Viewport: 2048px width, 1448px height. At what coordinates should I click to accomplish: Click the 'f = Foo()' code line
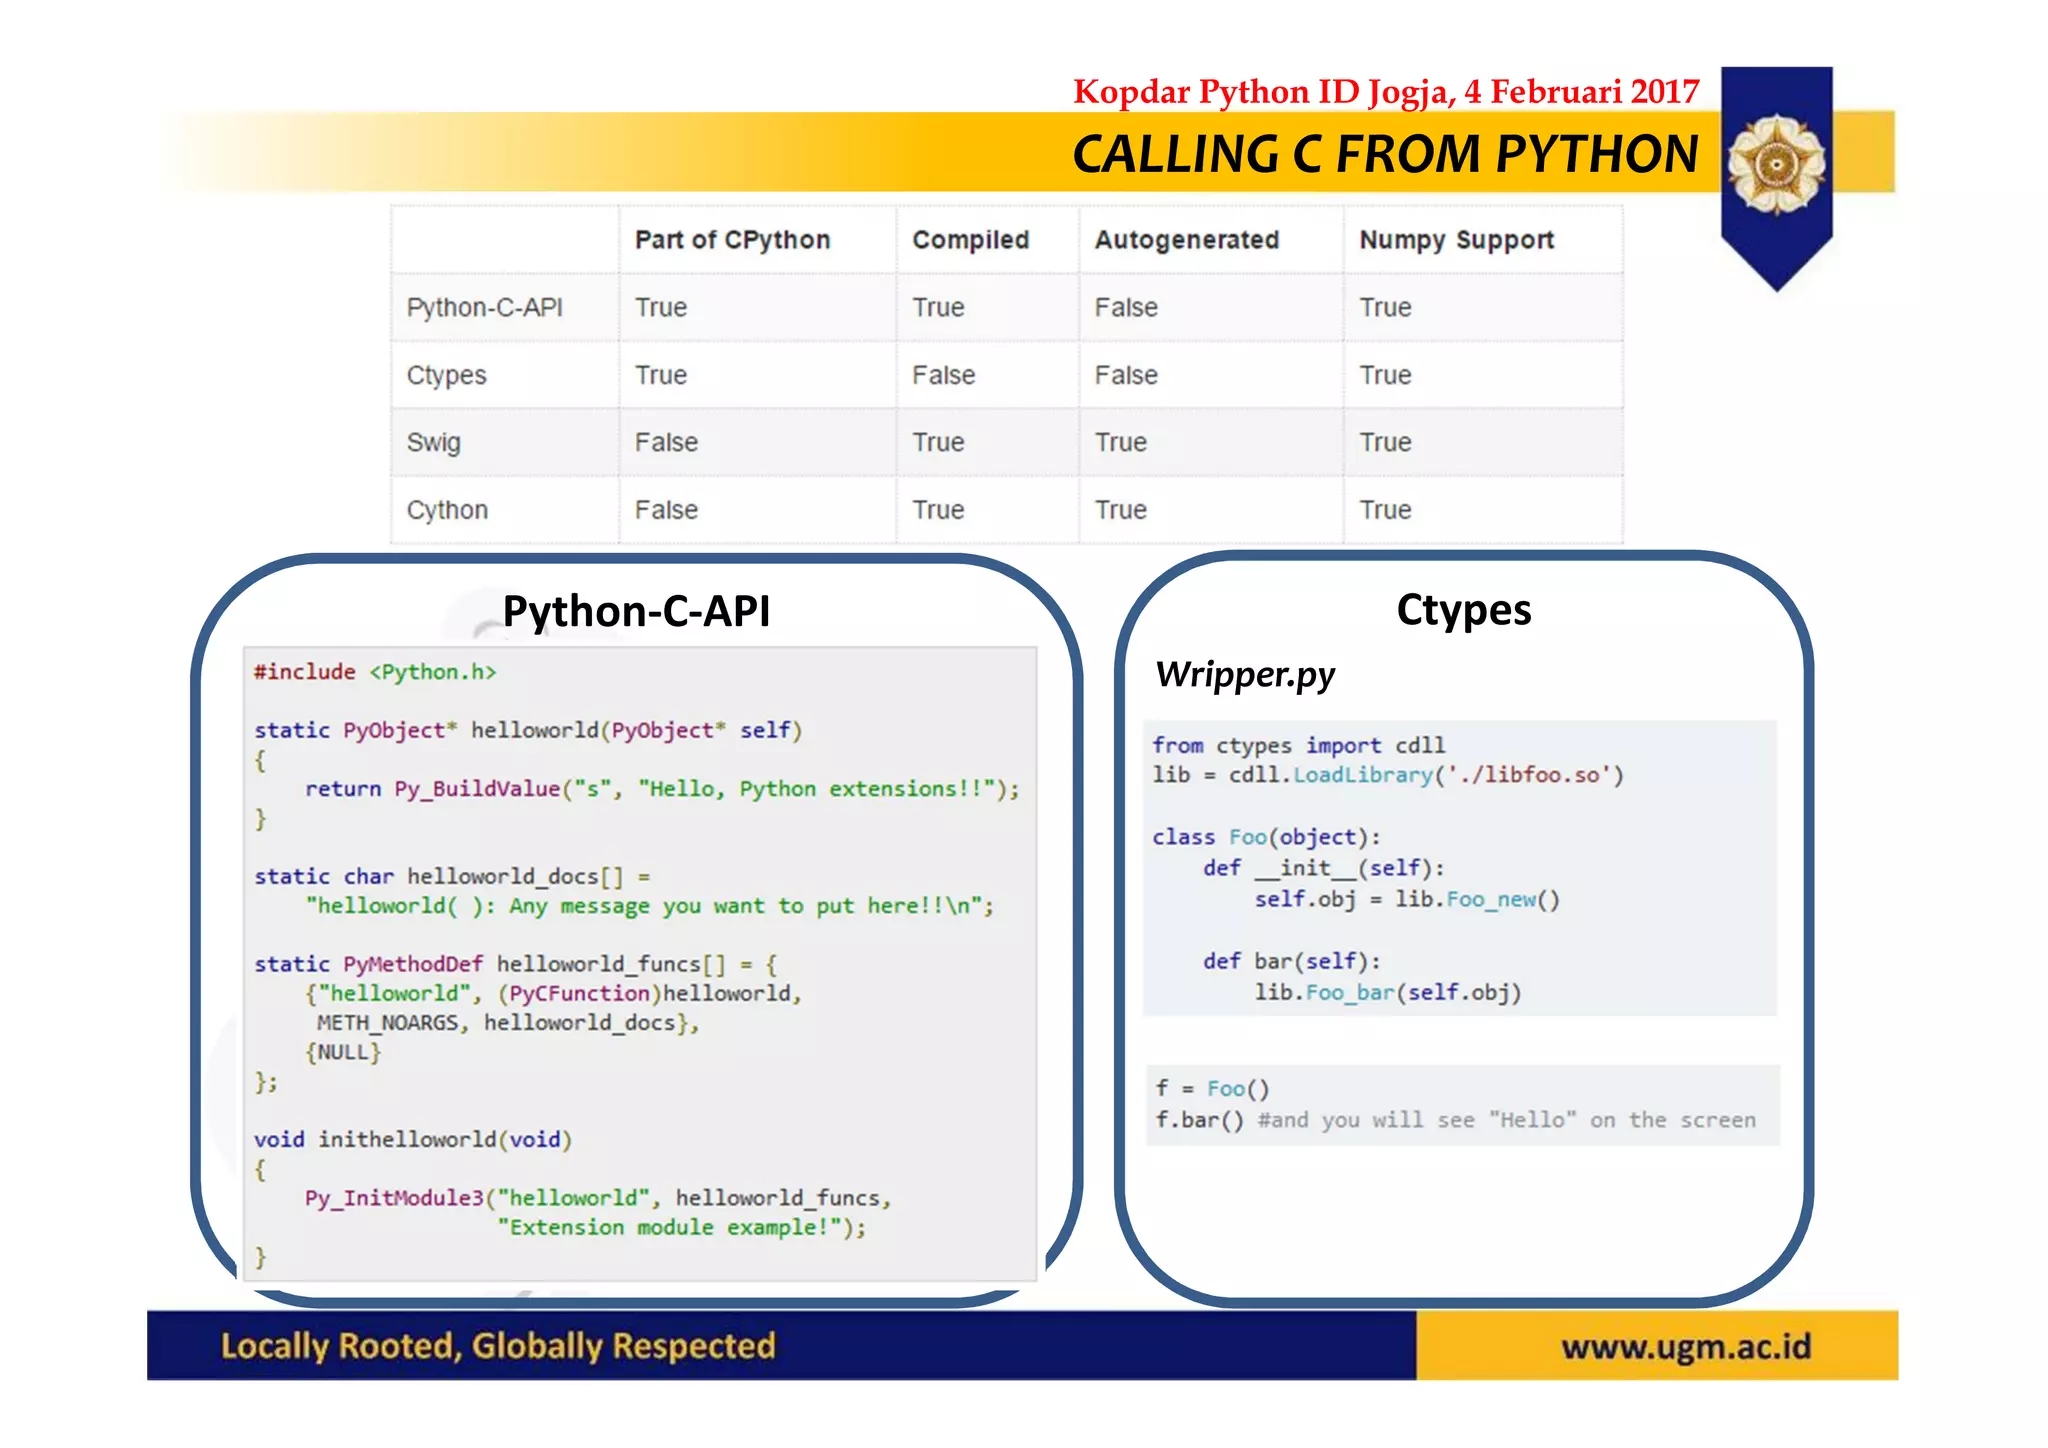click(x=1212, y=1089)
